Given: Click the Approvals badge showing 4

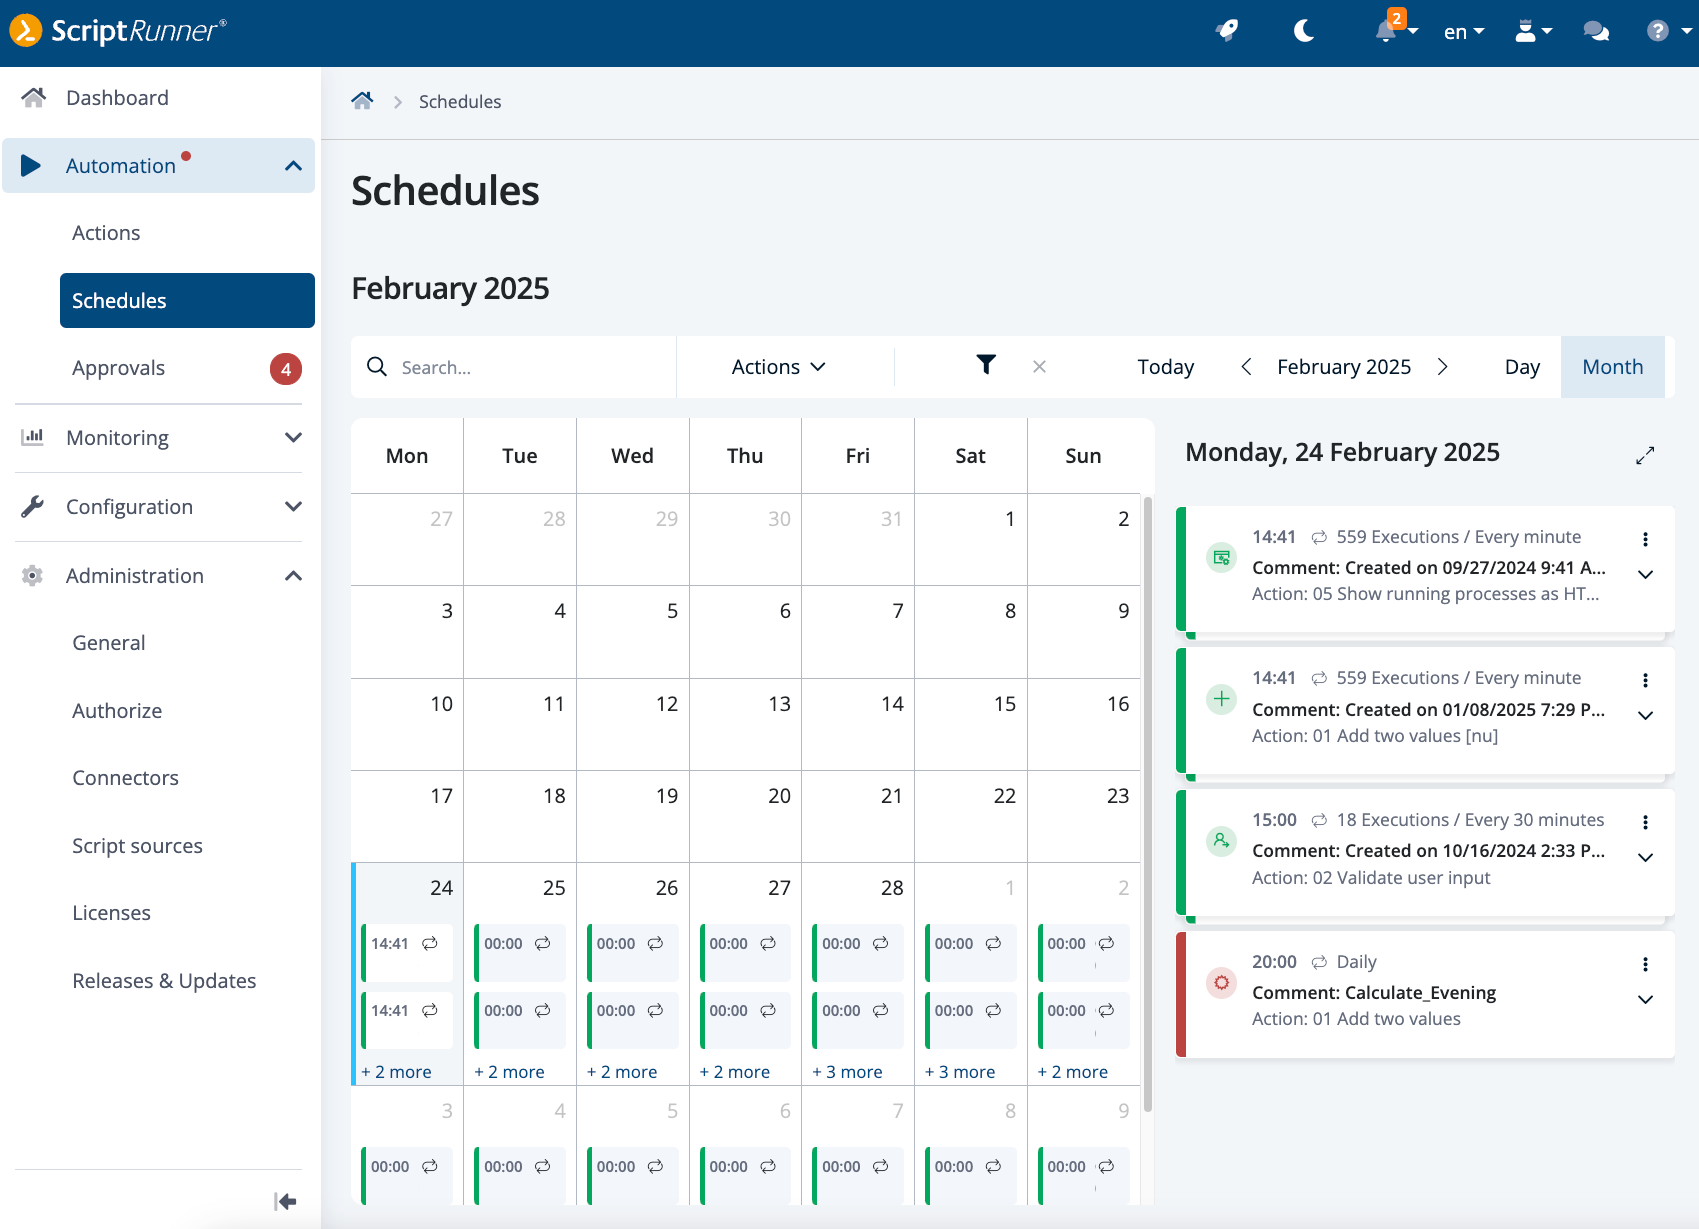Looking at the screenshot, I should coord(286,369).
